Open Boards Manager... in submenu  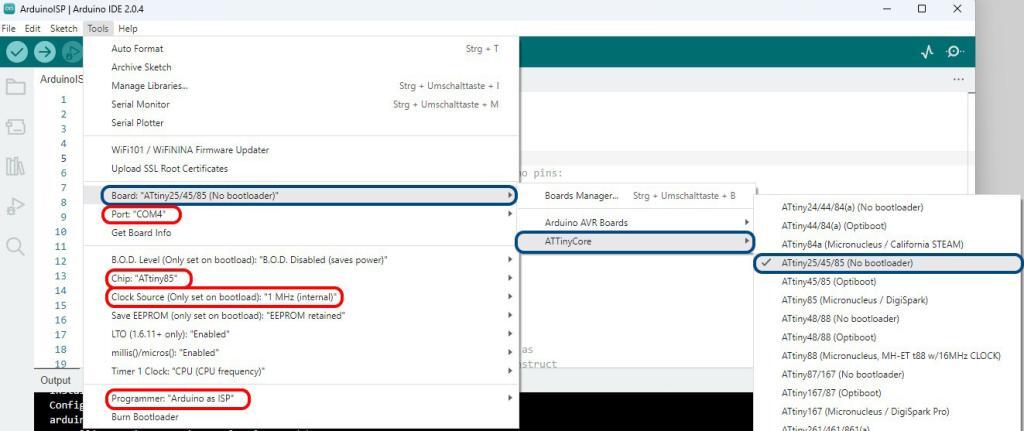click(x=637, y=195)
